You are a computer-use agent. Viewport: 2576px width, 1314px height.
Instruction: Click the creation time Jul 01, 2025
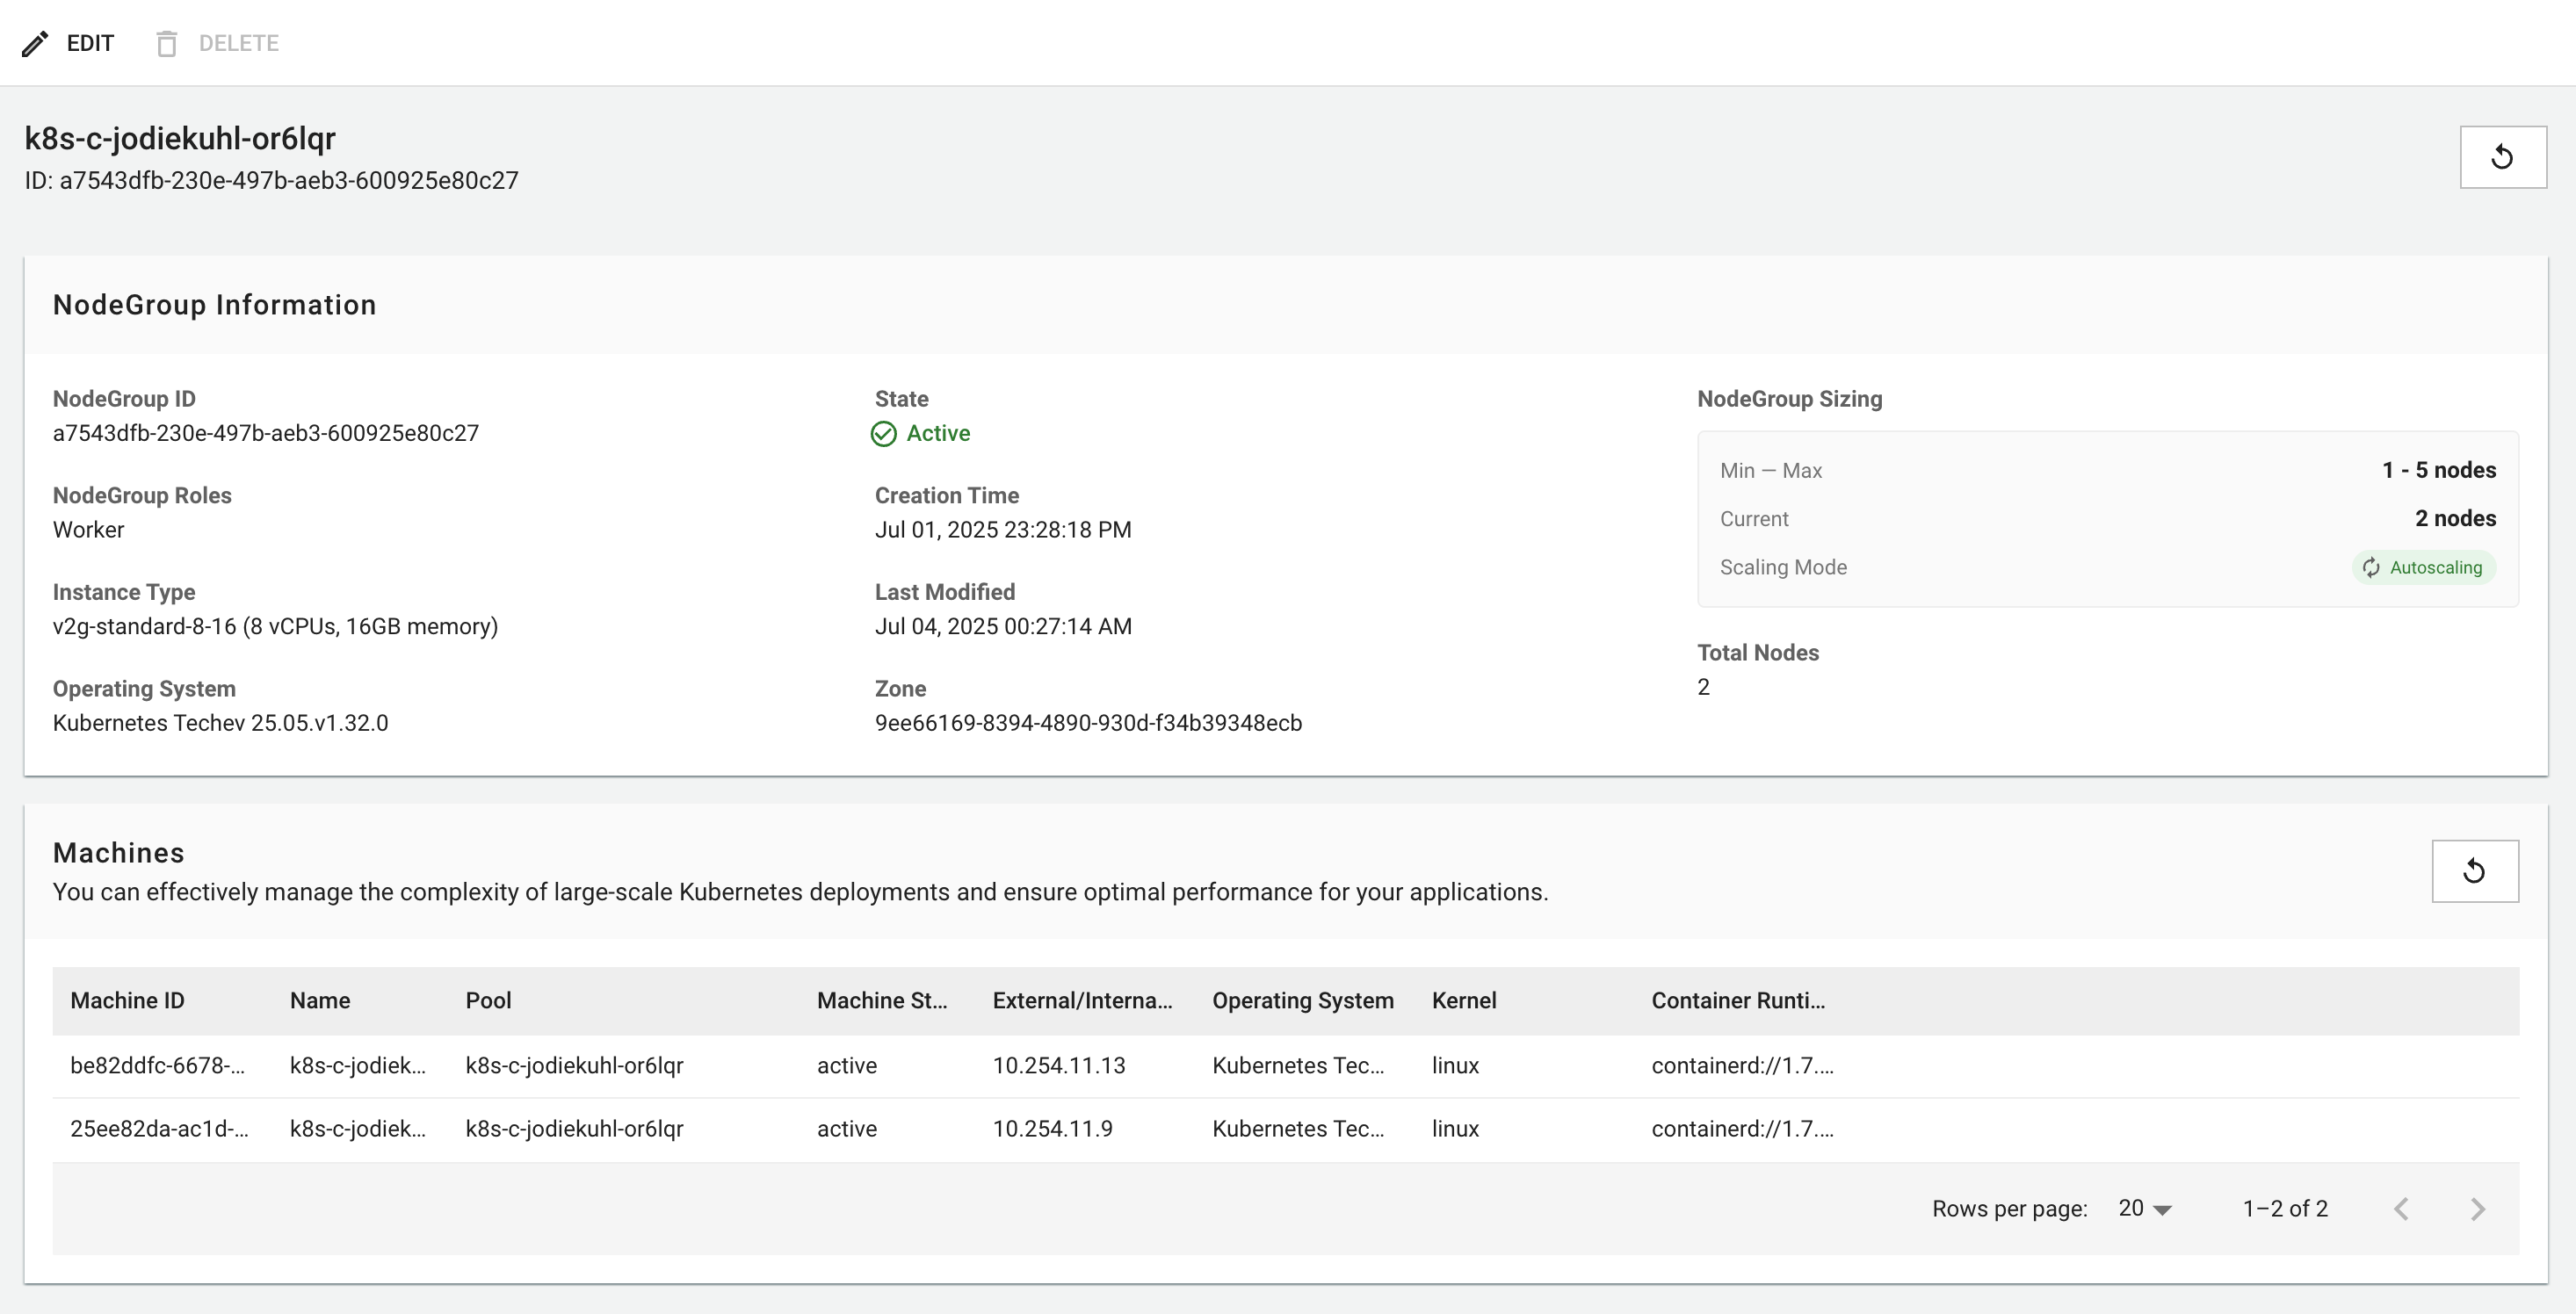(x=1003, y=530)
